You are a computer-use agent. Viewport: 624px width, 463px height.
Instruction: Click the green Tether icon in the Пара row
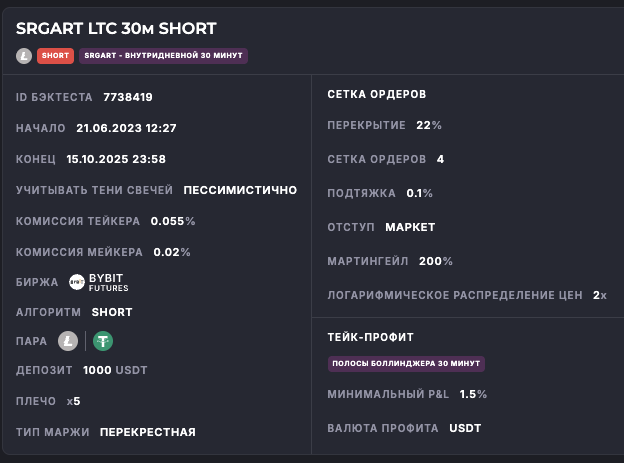pyautogui.click(x=103, y=341)
